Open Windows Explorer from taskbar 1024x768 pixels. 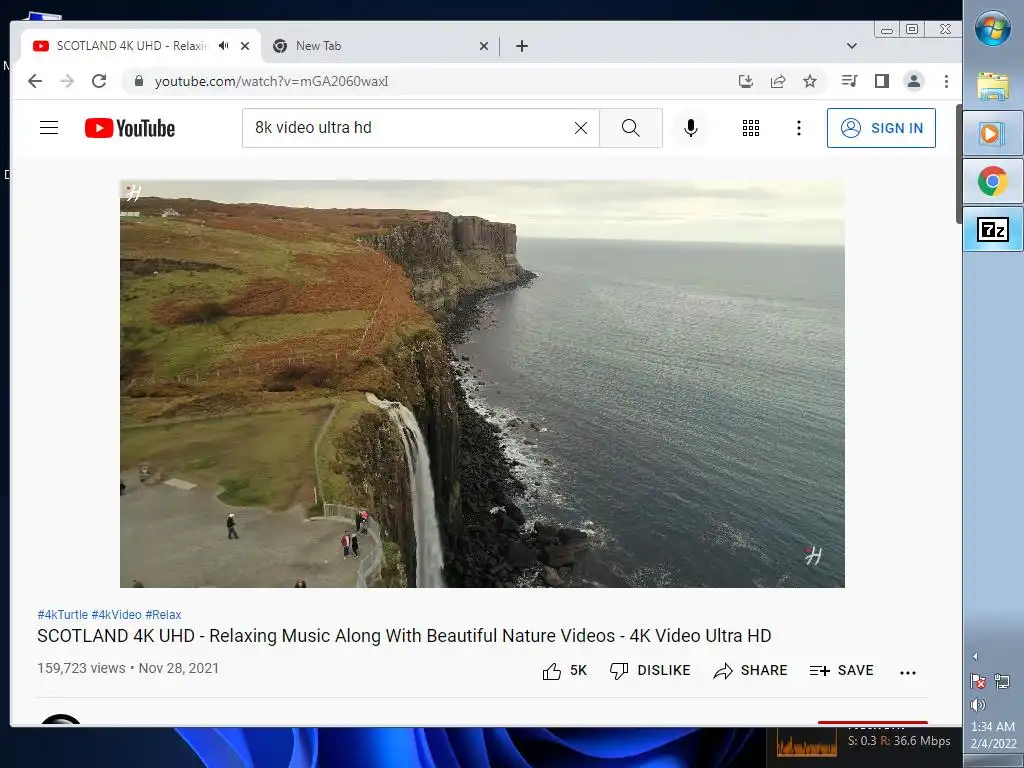click(993, 86)
